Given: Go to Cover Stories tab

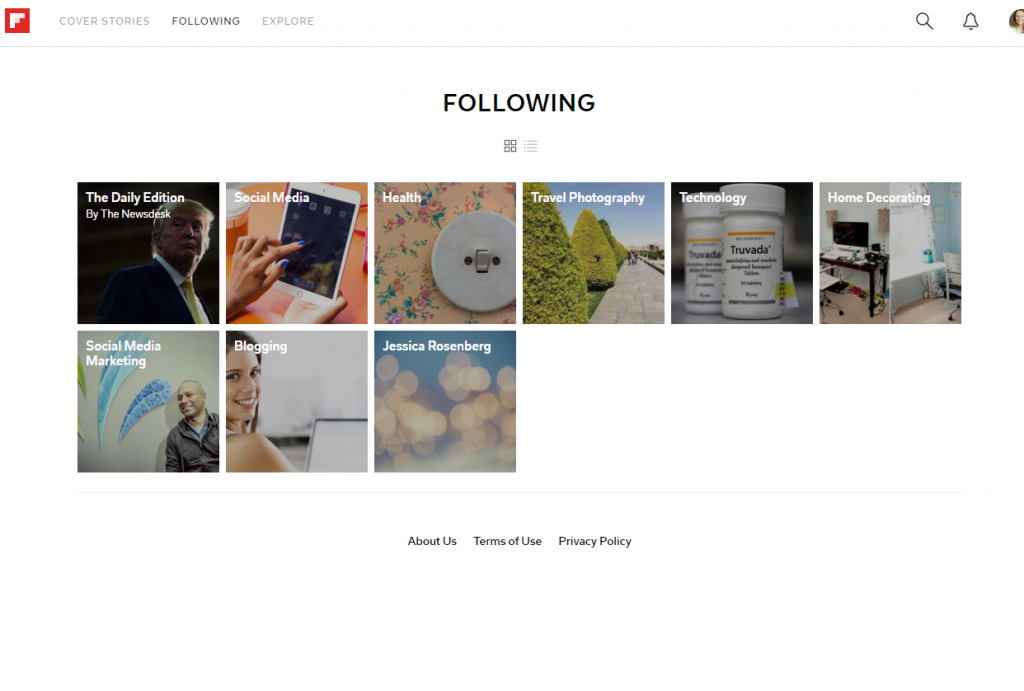Looking at the screenshot, I should coord(104,21).
